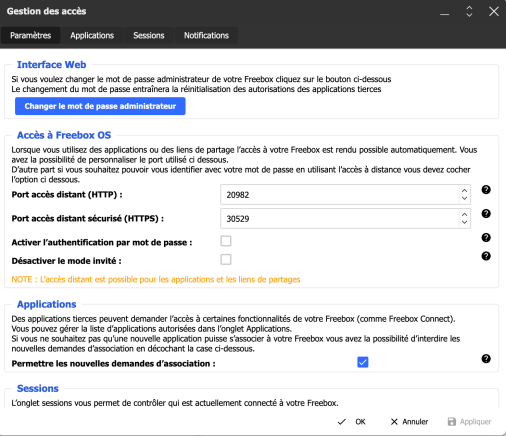Click the OK checkmark icon
The width and height of the screenshot is (506, 436).
tap(342, 422)
